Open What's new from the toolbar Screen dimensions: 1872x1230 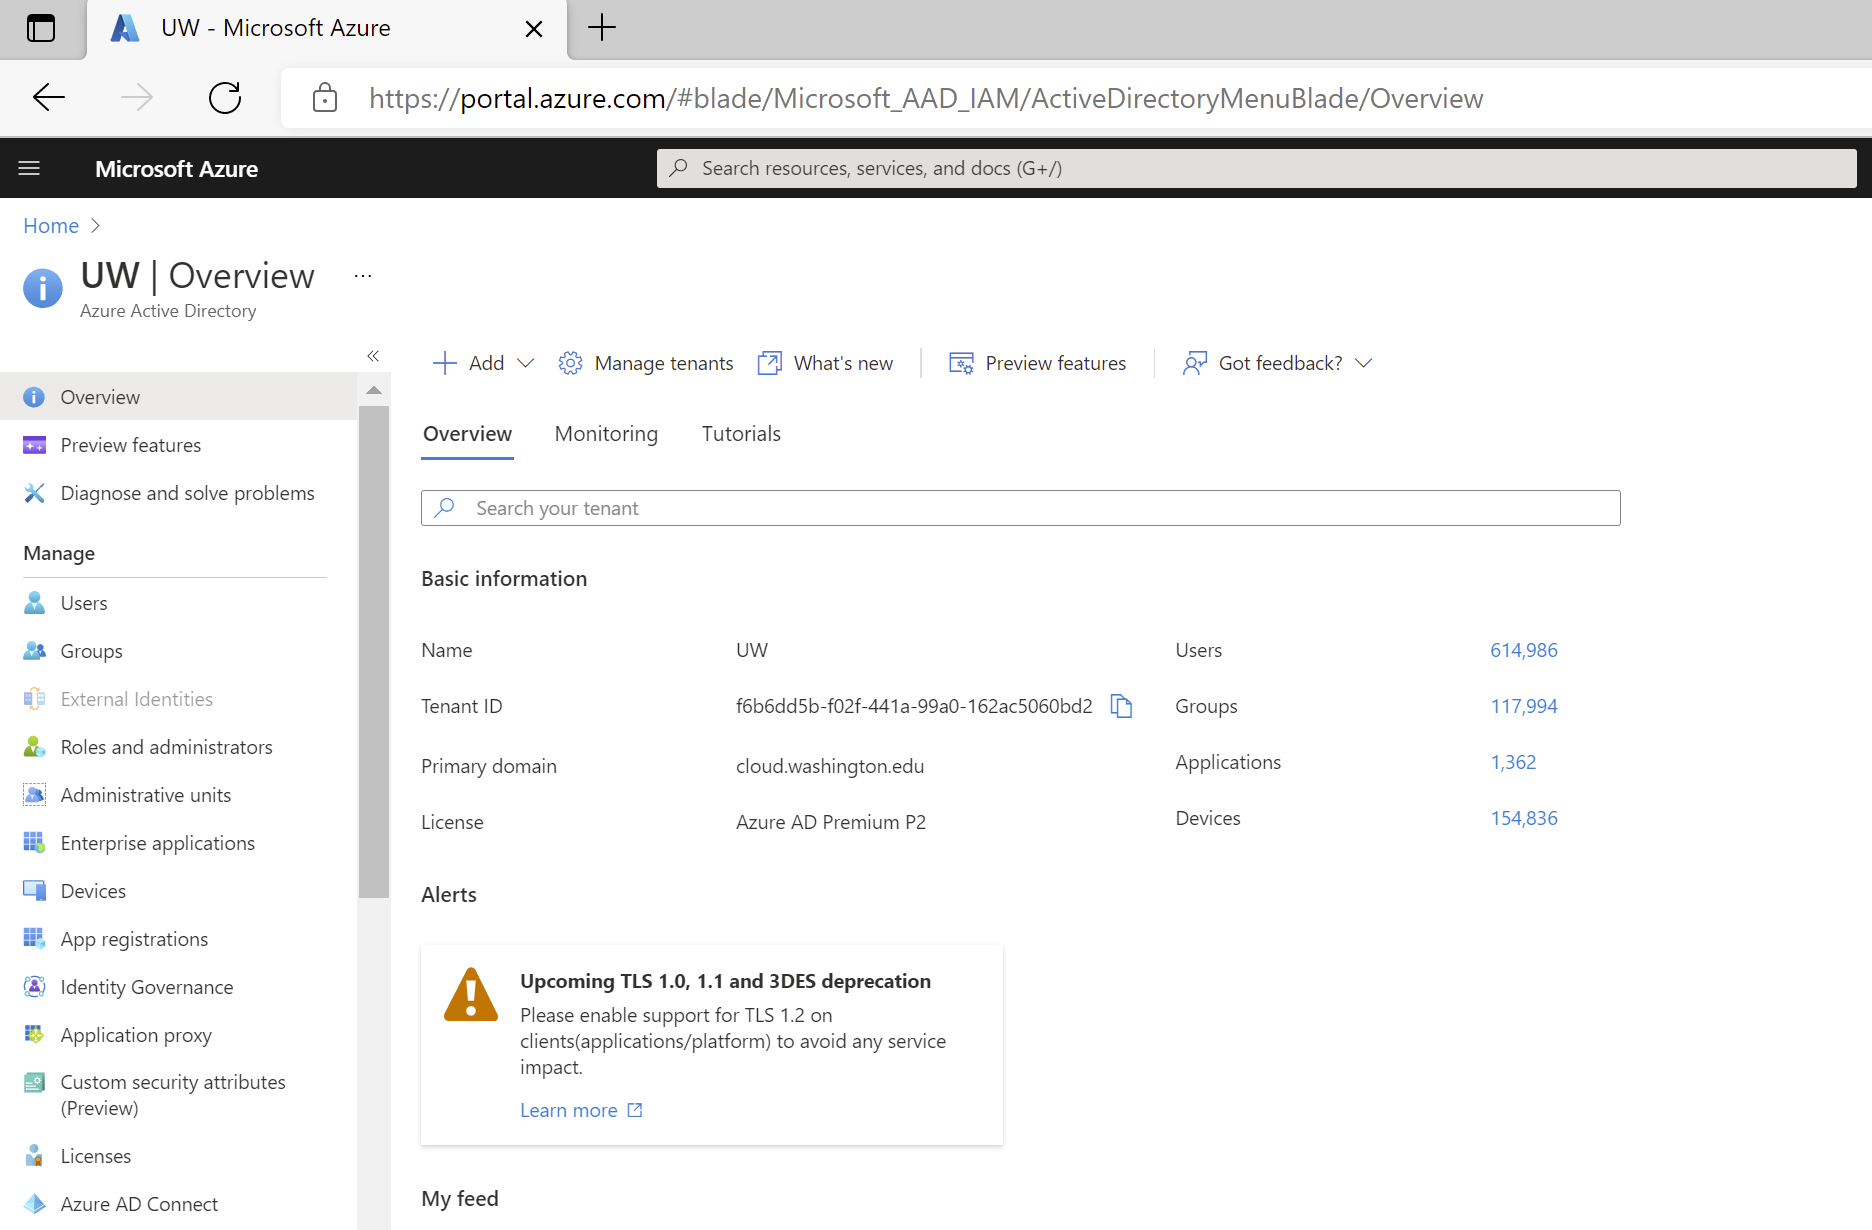(825, 363)
